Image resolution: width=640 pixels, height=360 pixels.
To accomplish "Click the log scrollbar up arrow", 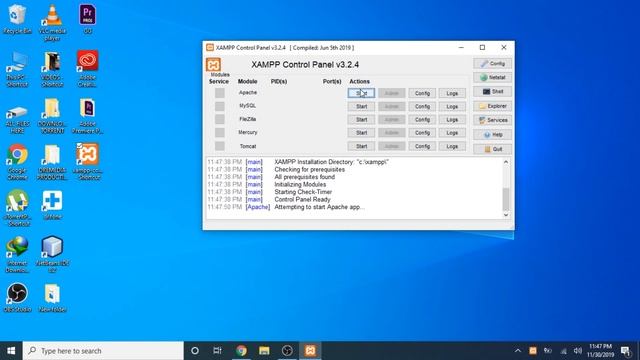I will [x=506, y=162].
